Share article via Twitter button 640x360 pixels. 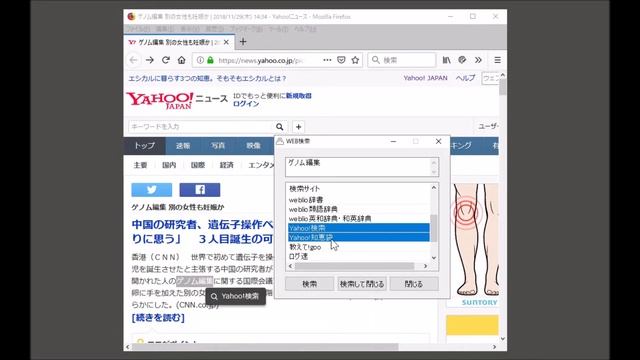click(151, 190)
